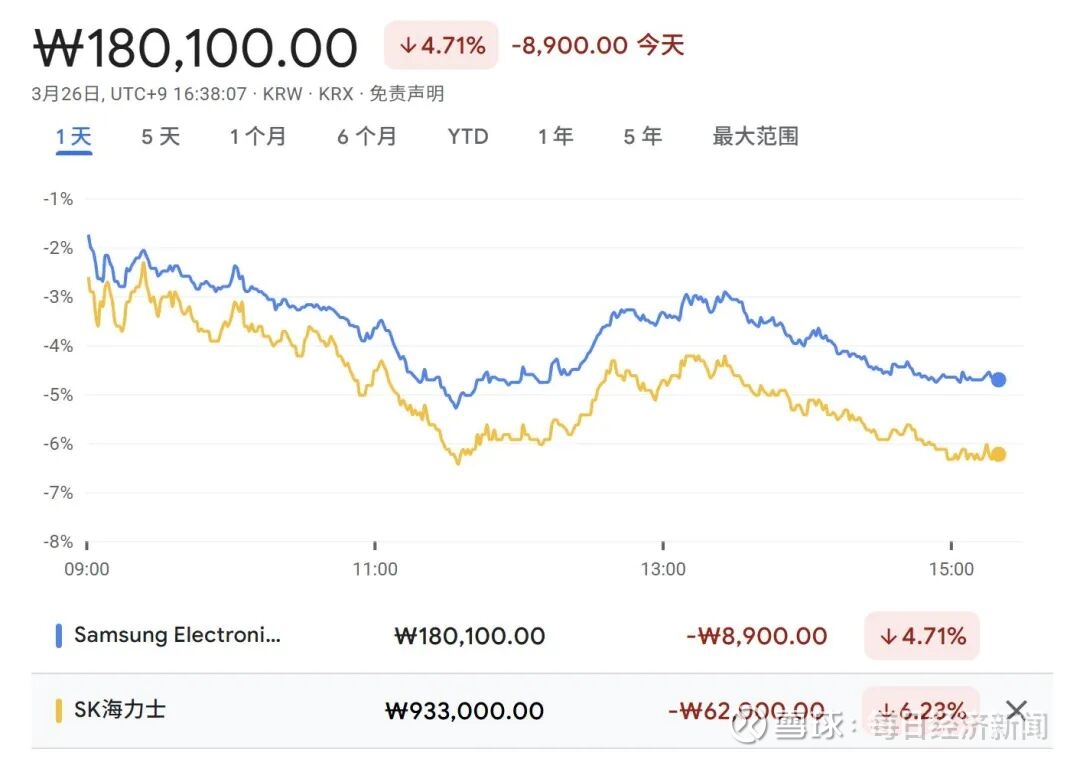Select the 最大范围 range tab
The image size is (1080, 759).
[x=755, y=136]
